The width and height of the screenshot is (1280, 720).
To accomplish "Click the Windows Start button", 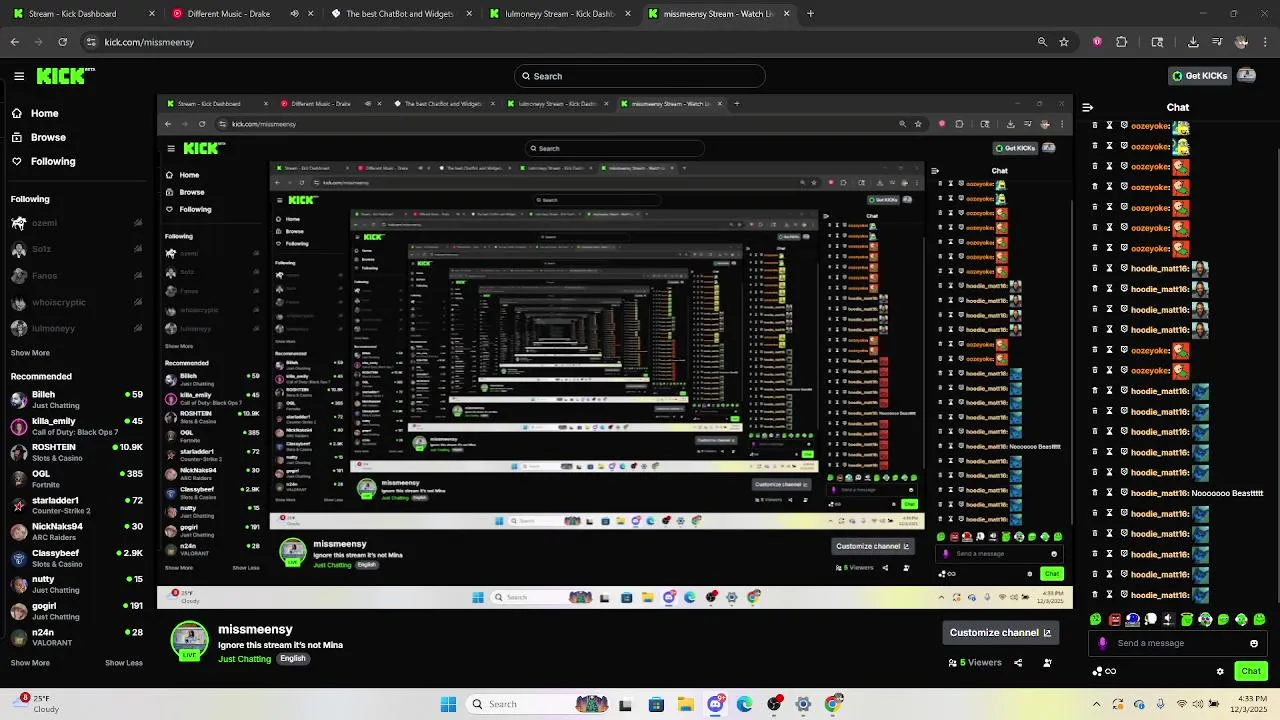I will point(449,704).
